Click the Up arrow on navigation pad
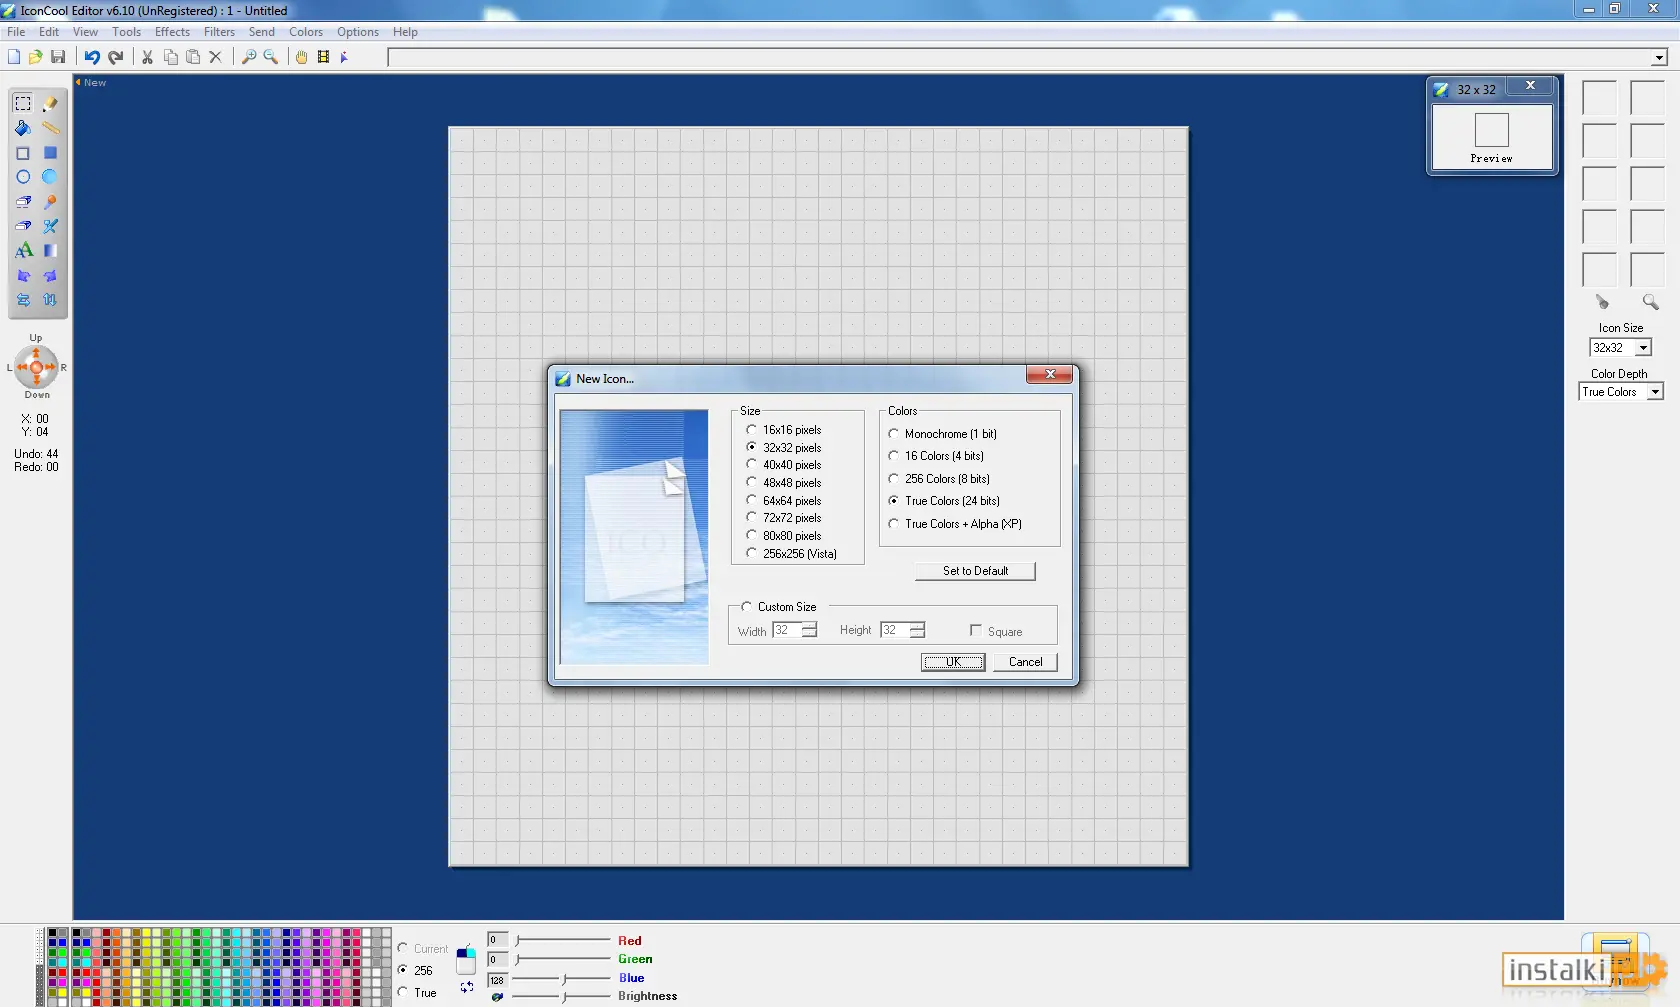This screenshot has width=1680, height=1007. (x=36, y=353)
